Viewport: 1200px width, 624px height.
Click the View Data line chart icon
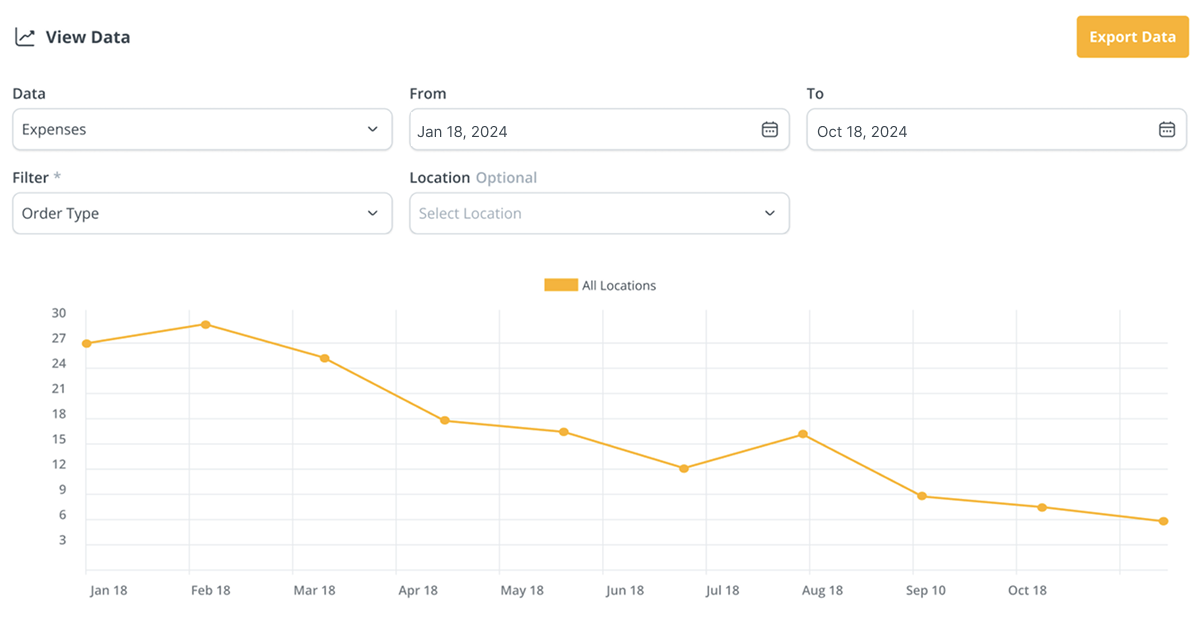[25, 37]
